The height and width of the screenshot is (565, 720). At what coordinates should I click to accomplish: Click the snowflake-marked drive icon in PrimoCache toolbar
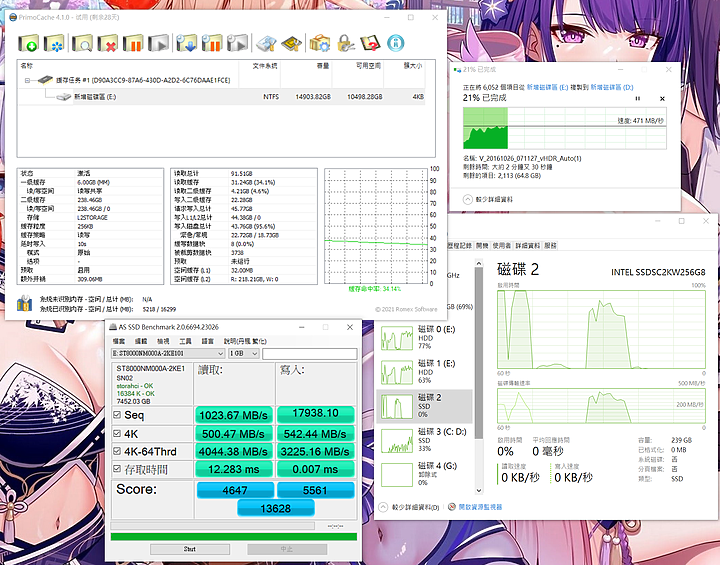54,43
